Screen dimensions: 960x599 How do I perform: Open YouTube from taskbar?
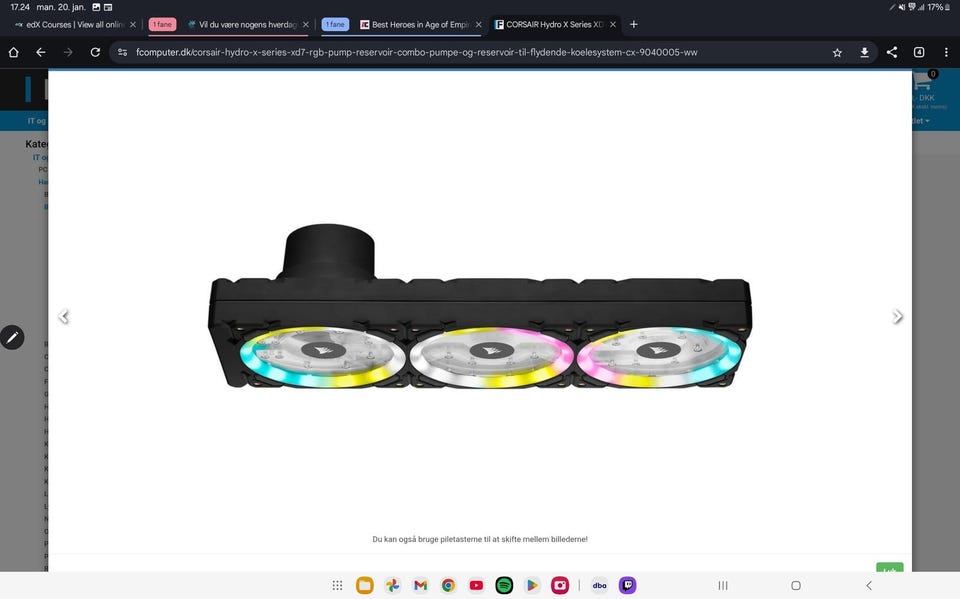(476, 586)
